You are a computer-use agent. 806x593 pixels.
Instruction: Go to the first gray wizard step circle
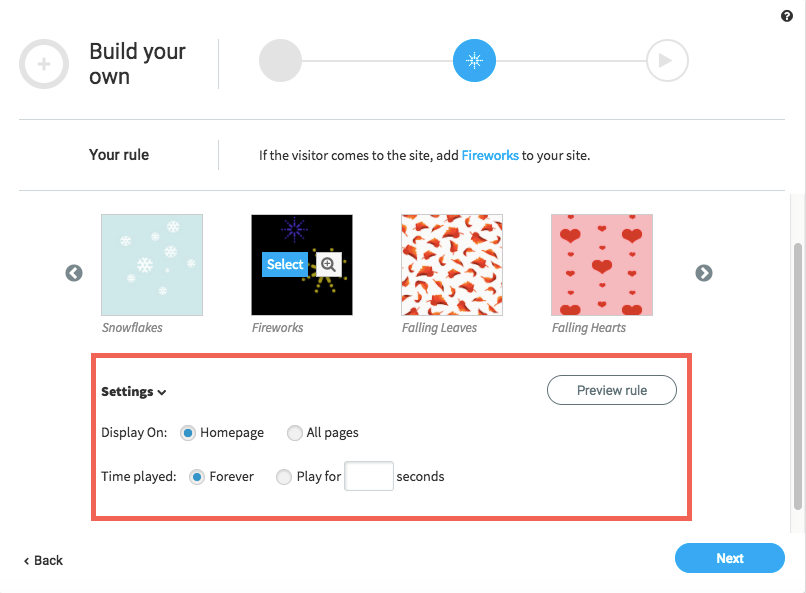(280, 61)
